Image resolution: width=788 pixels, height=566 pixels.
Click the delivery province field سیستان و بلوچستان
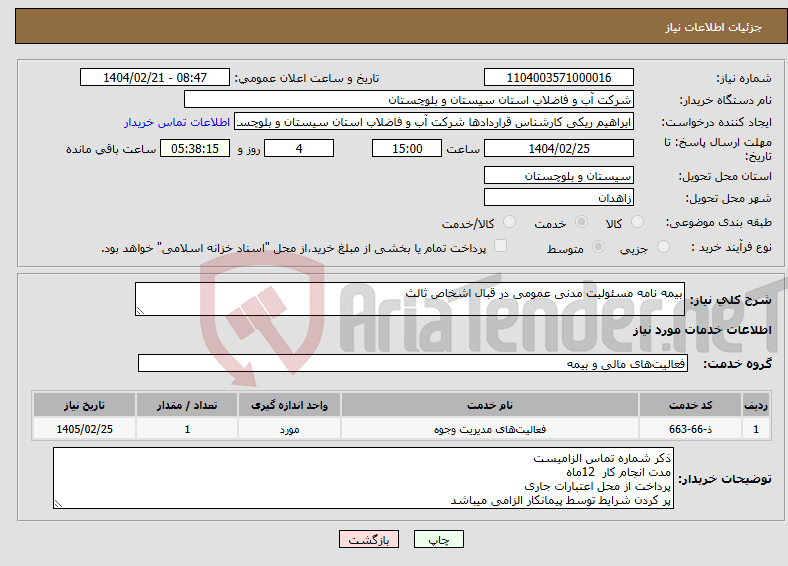[x=558, y=175]
